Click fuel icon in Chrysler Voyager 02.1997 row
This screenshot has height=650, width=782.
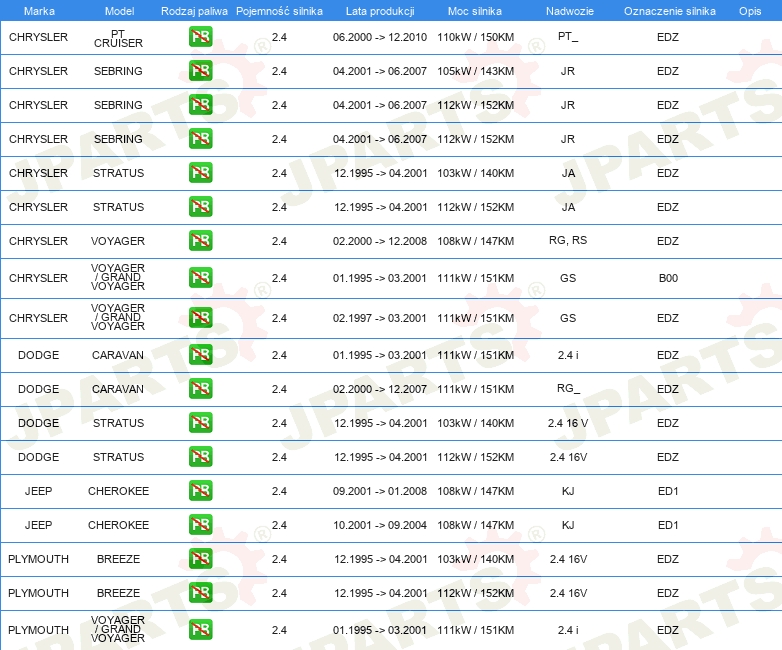[200, 318]
